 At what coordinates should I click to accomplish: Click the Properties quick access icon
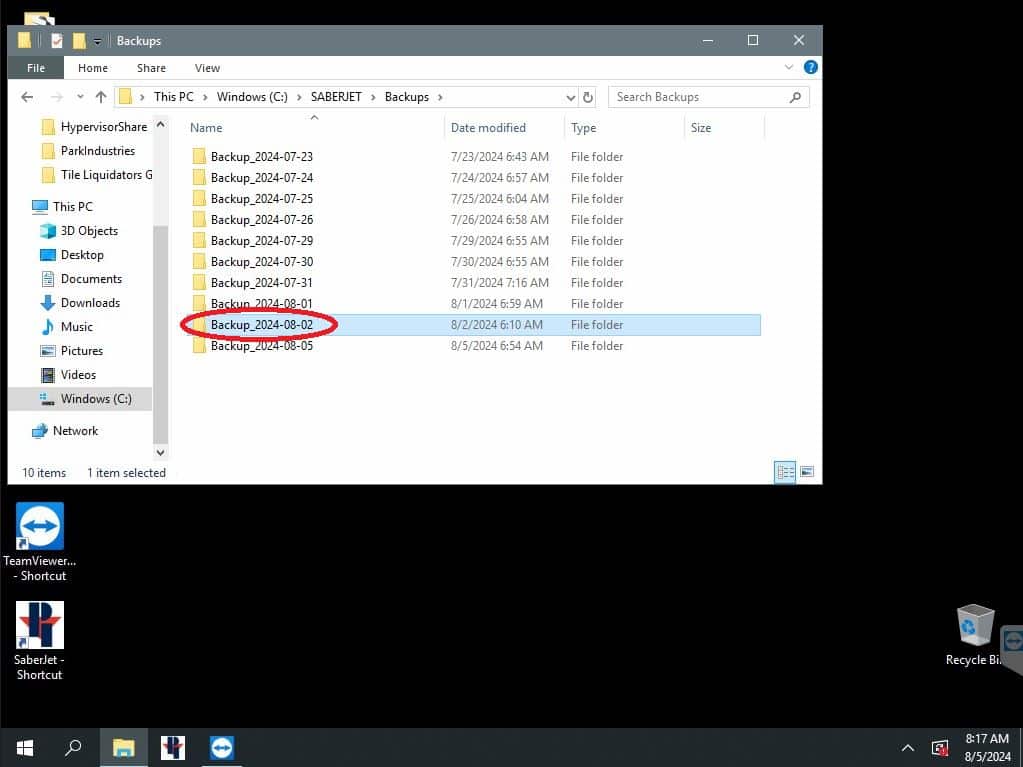pyautogui.click(x=57, y=40)
